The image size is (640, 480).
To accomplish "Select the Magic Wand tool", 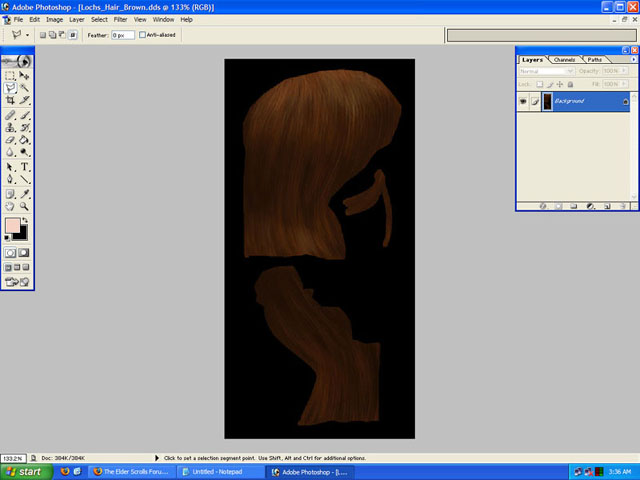I will [24, 88].
